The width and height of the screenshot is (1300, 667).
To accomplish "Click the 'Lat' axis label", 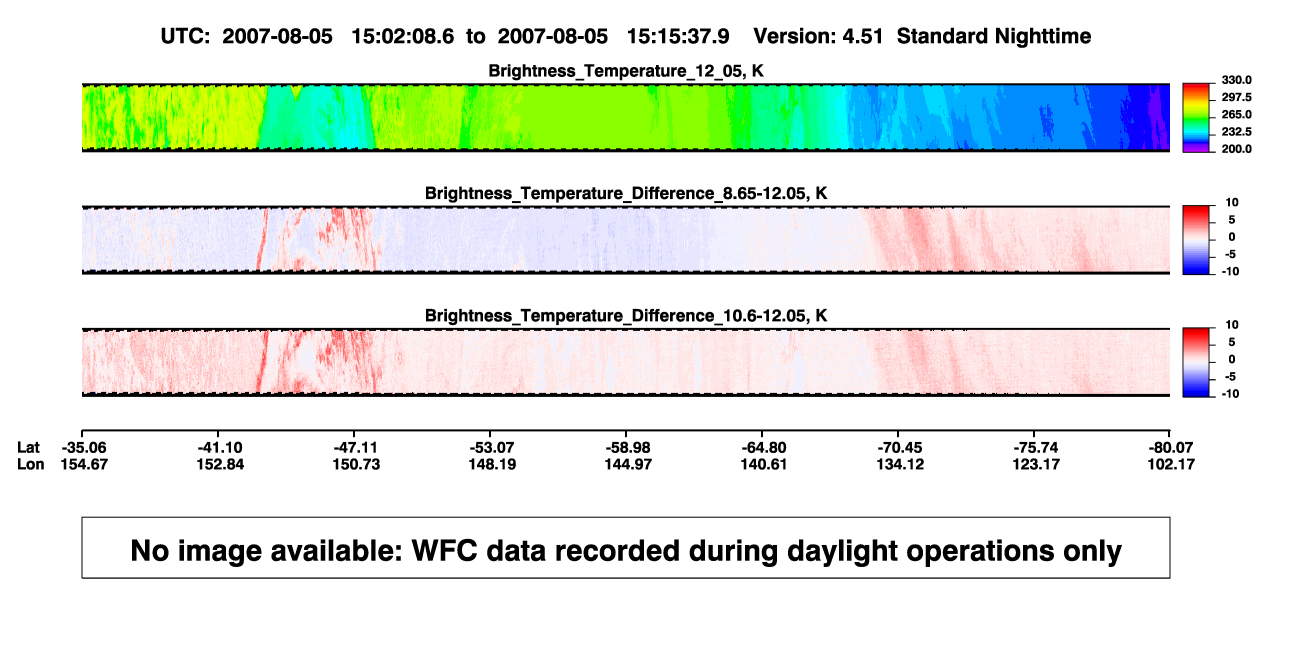I will point(30,447).
